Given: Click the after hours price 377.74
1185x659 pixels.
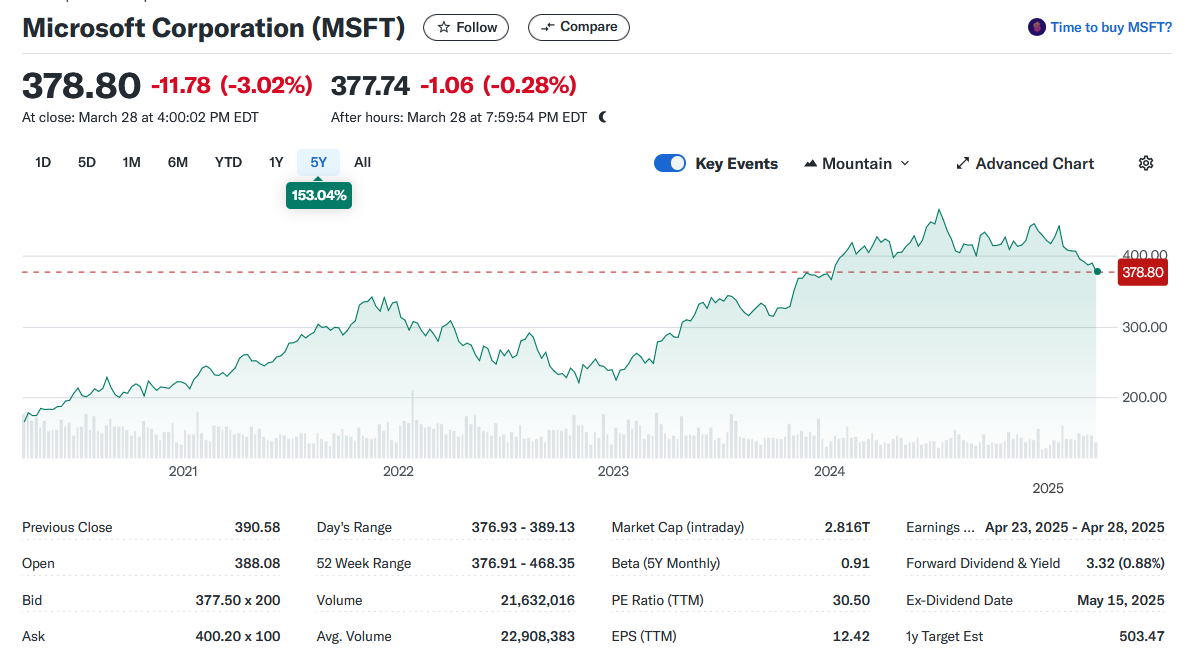Looking at the screenshot, I should point(370,86).
